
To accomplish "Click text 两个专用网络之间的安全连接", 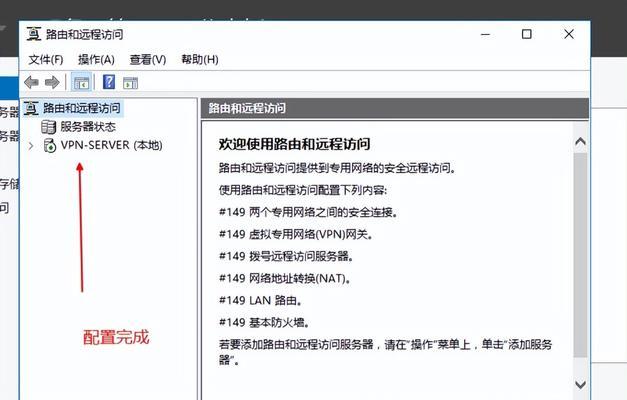I will click(323, 212).
